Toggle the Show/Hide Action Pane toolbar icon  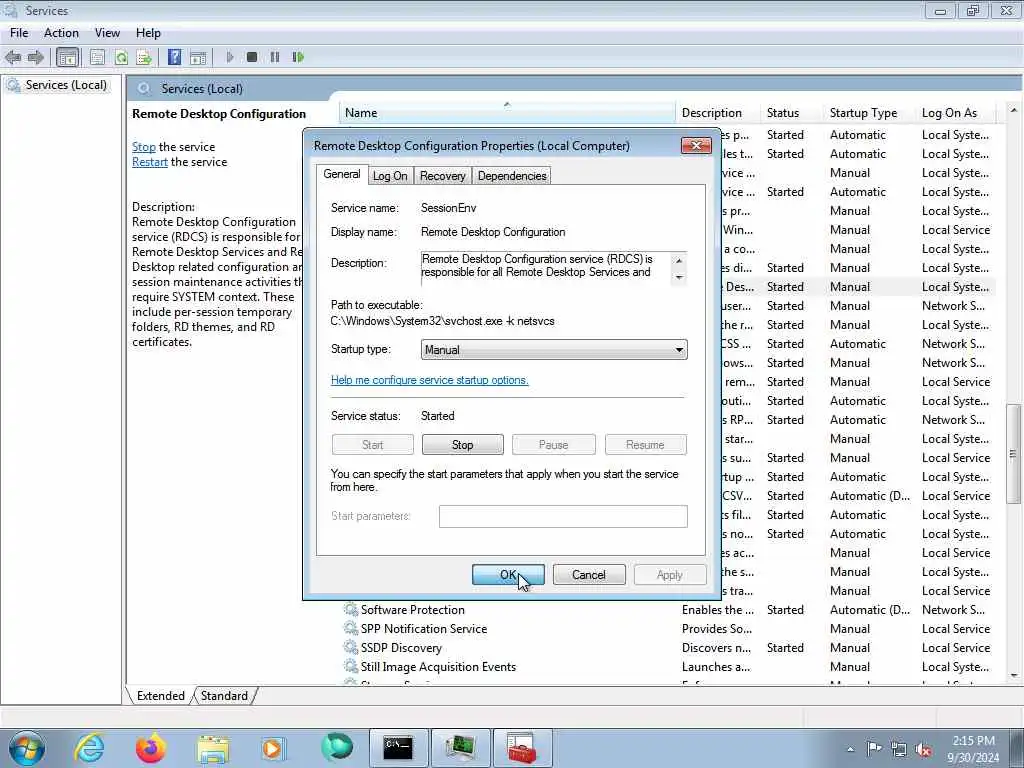pos(199,57)
